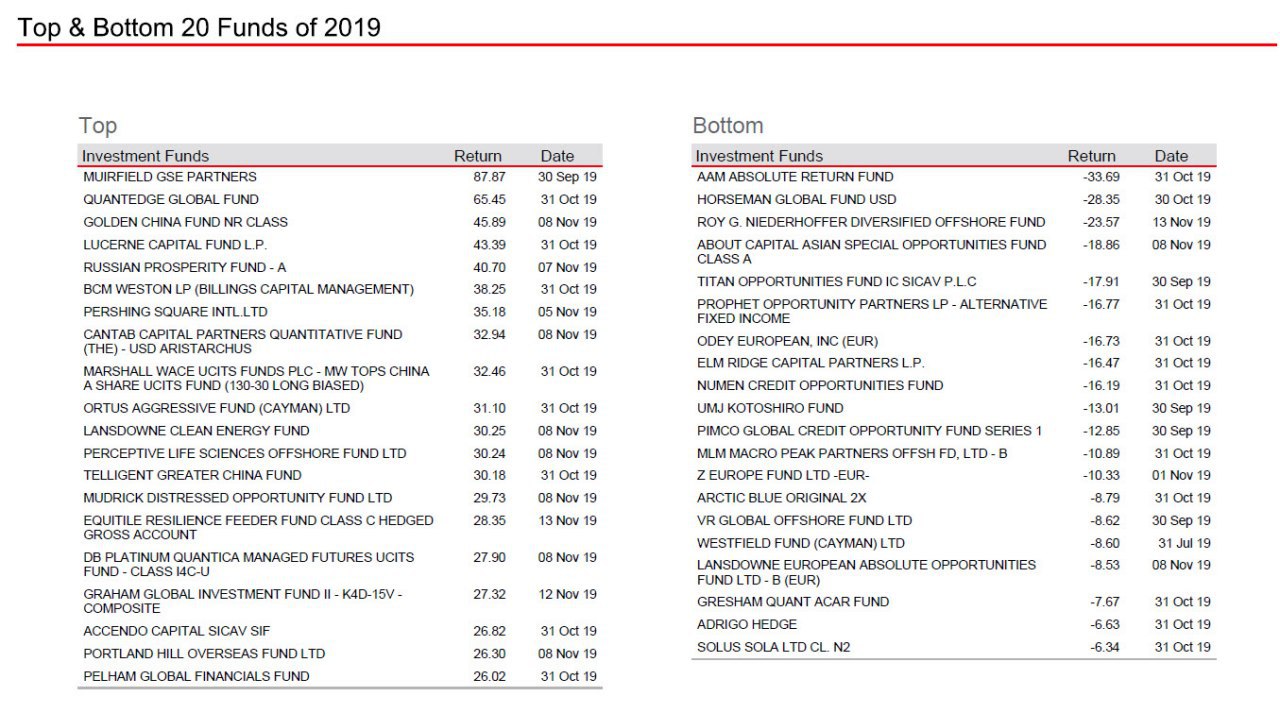The width and height of the screenshot is (1280, 713).
Task: Click the 01 Nov 19 date
Action: pos(1182,475)
